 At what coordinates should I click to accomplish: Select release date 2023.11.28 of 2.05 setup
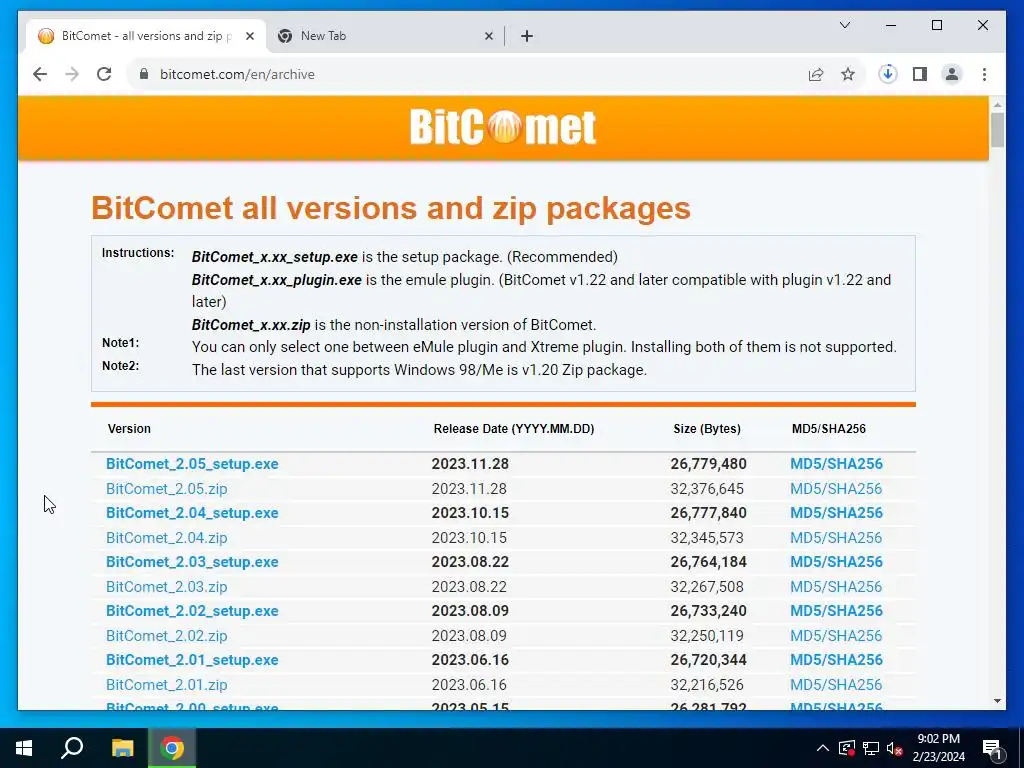click(470, 464)
